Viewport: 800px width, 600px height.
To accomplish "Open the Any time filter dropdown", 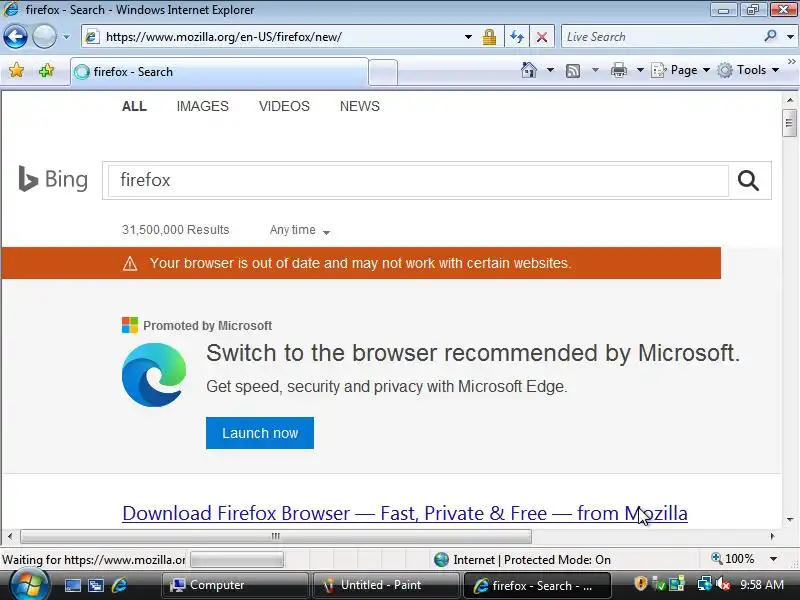I will [299, 230].
